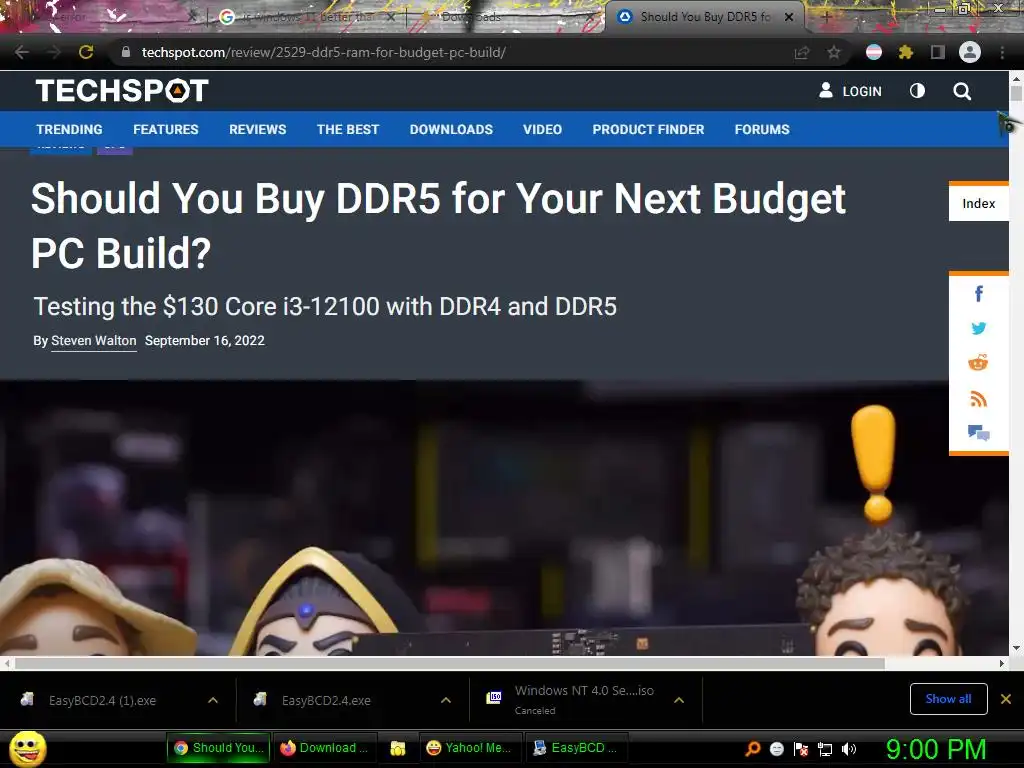1024x768 pixels.
Task: Show all downloads
Action: coord(948,699)
